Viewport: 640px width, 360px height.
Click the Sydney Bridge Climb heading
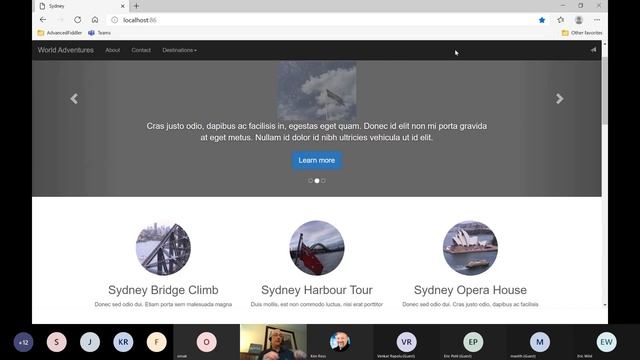pyautogui.click(x=163, y=290)
